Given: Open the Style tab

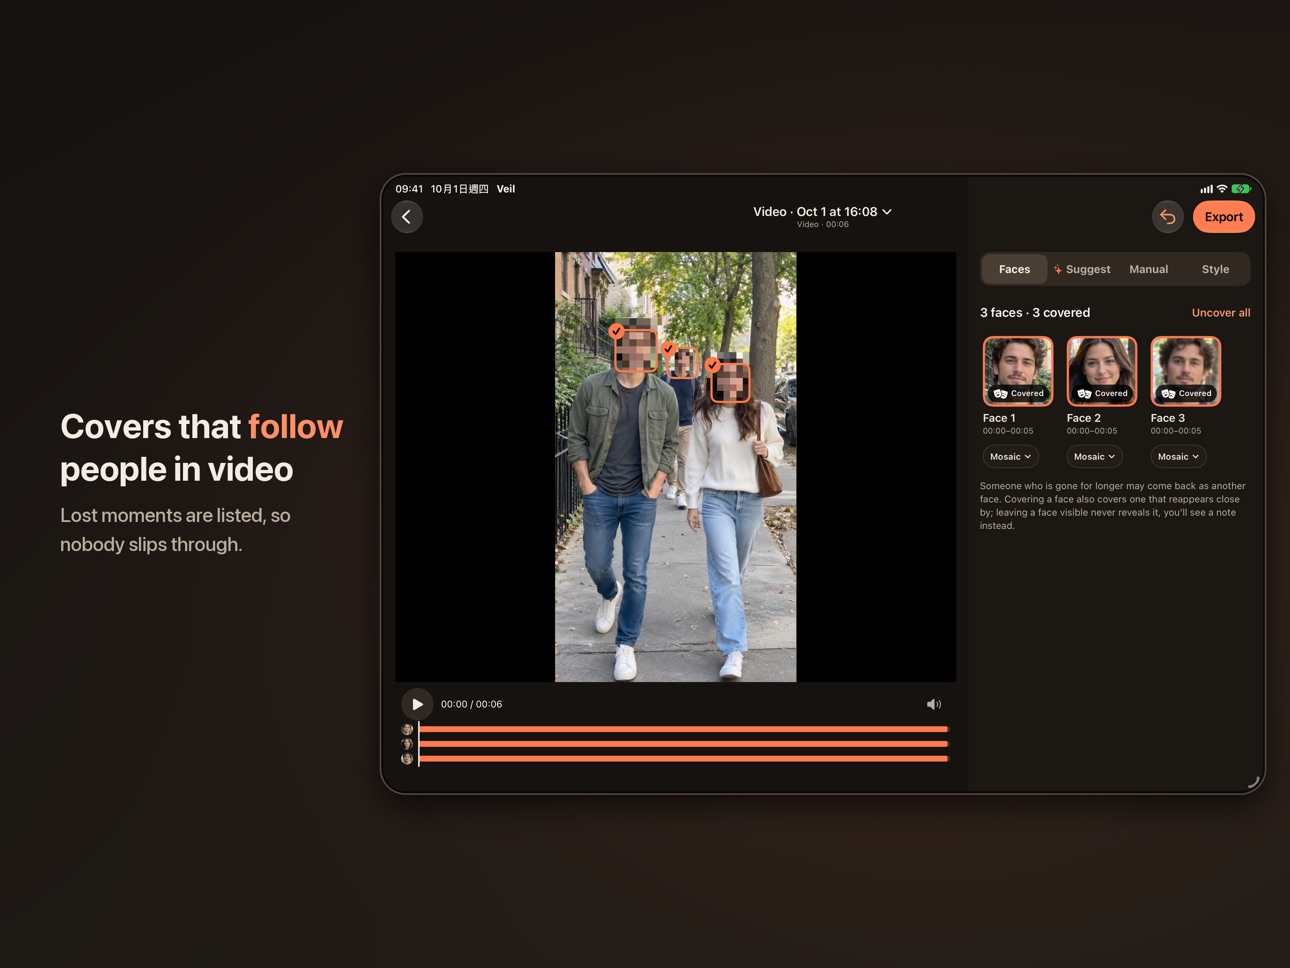Looking at the screenshot, I should [x=1216, y=269].
